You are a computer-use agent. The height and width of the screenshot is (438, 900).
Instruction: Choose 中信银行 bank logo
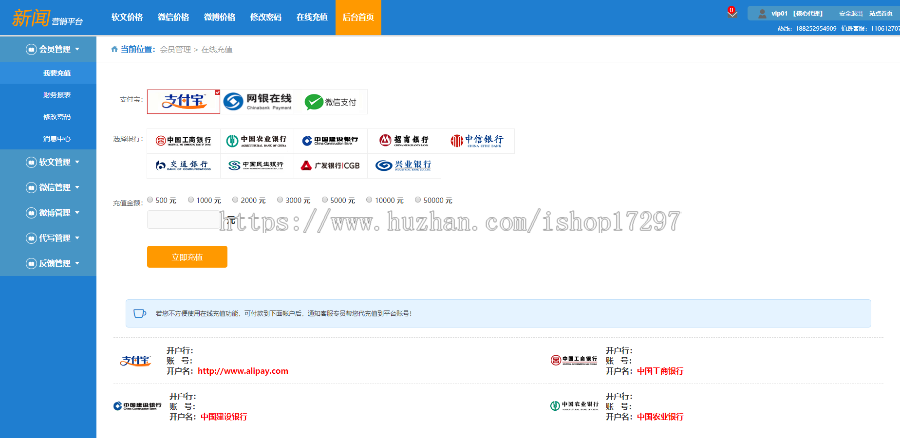coord(478,141)
